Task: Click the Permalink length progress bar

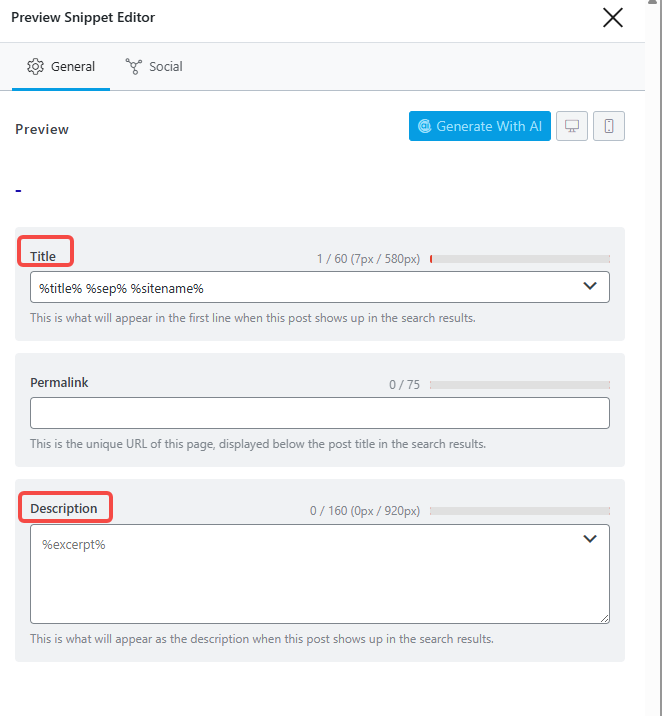Action: [x=520, y=385]
